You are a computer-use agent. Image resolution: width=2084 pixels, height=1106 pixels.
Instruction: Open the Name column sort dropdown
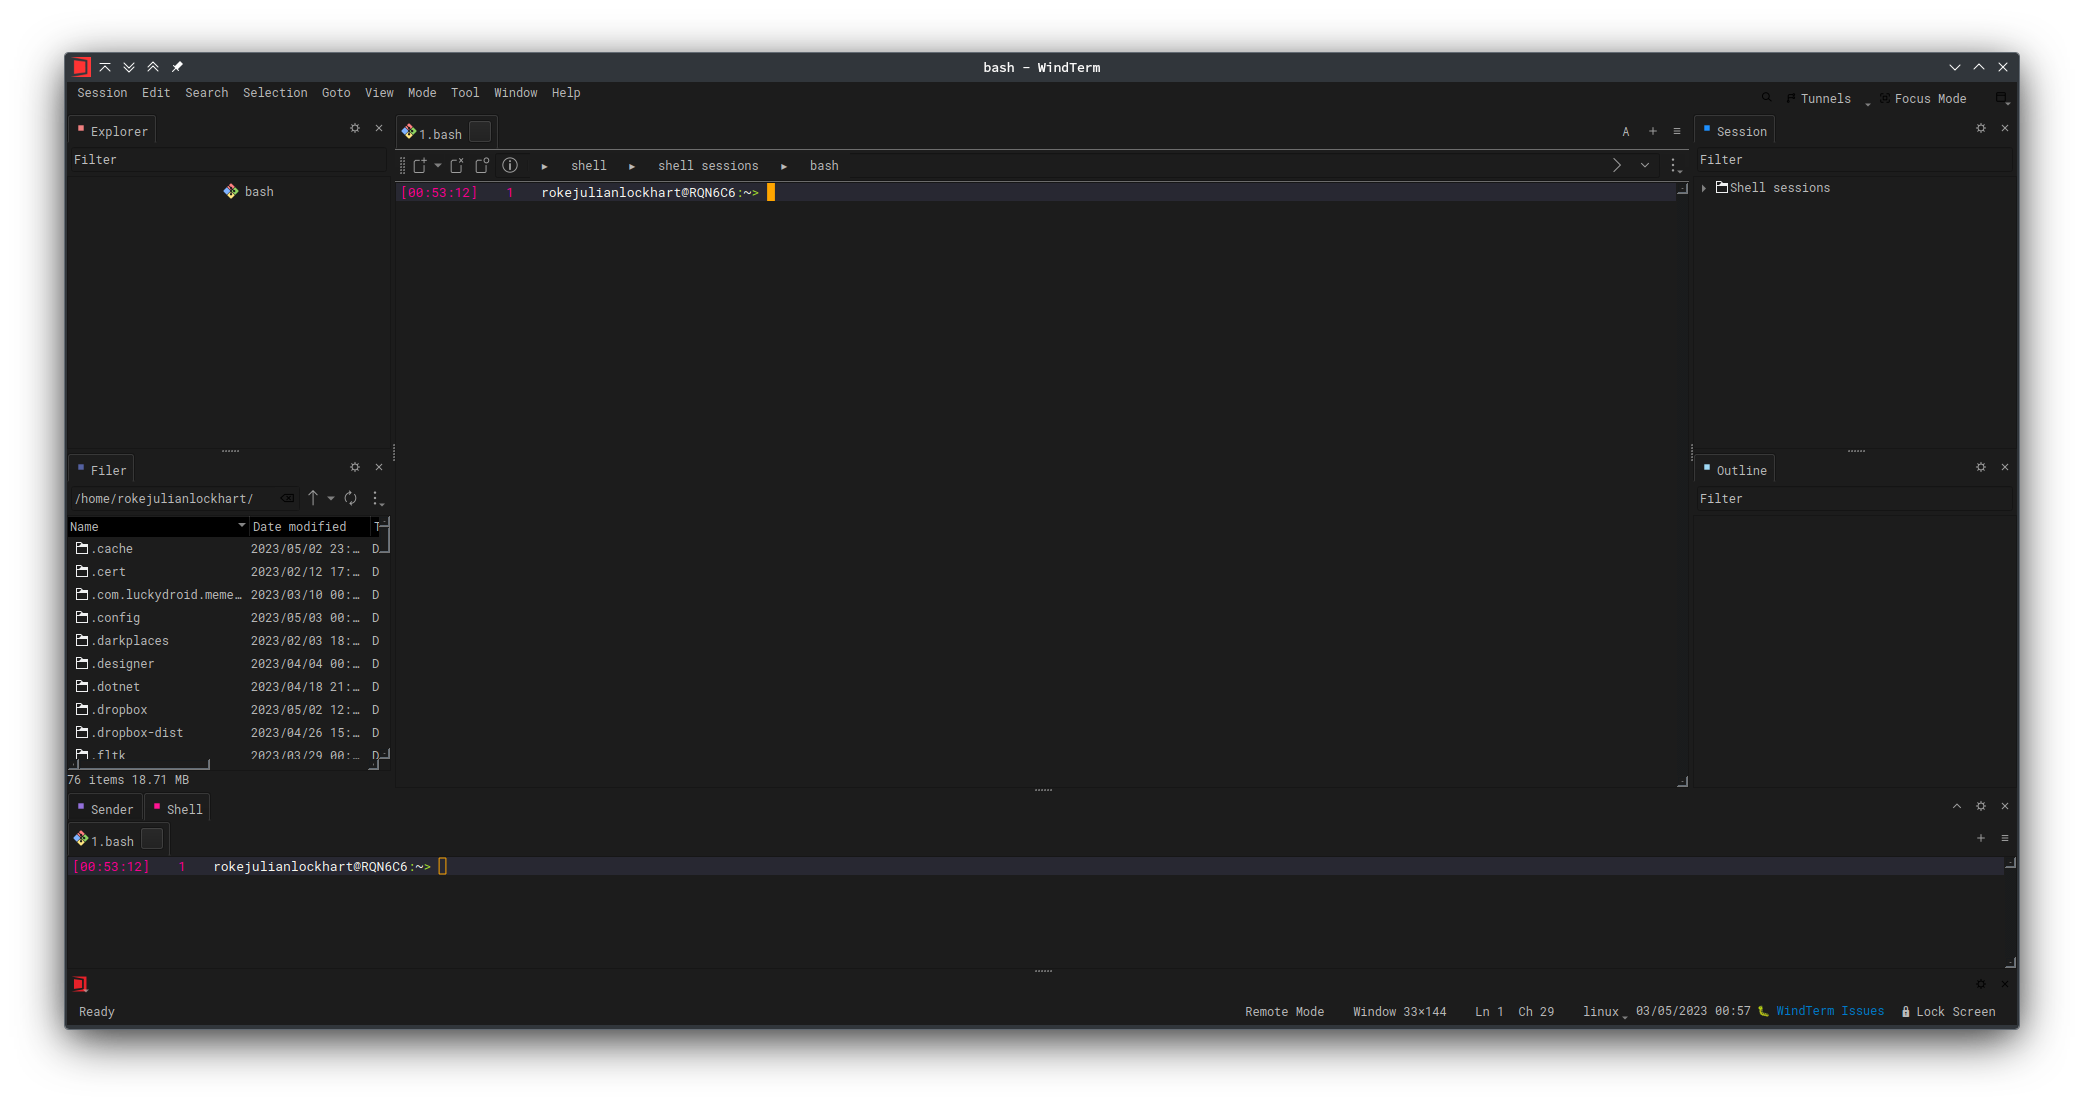[x=241, y=526]
